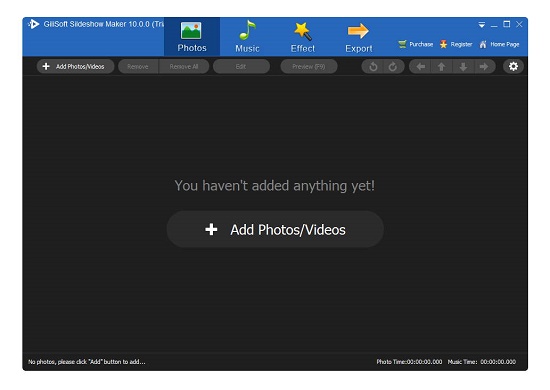The width and height of the screenshot is (550, 390).
Task: Minimize the Slideshow Maker window
Action: pyautogui.click(x=494, y=25)
